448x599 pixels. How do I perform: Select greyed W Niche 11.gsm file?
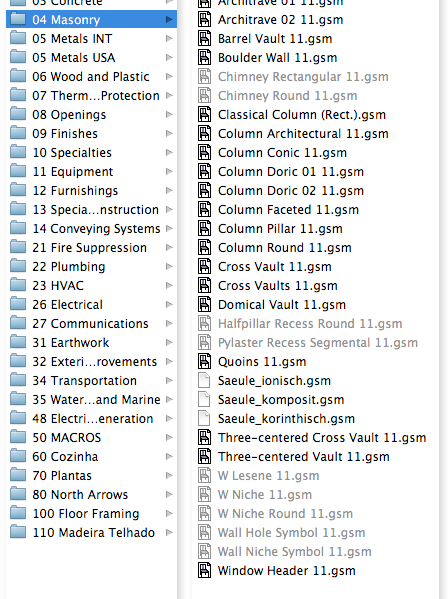265,495
